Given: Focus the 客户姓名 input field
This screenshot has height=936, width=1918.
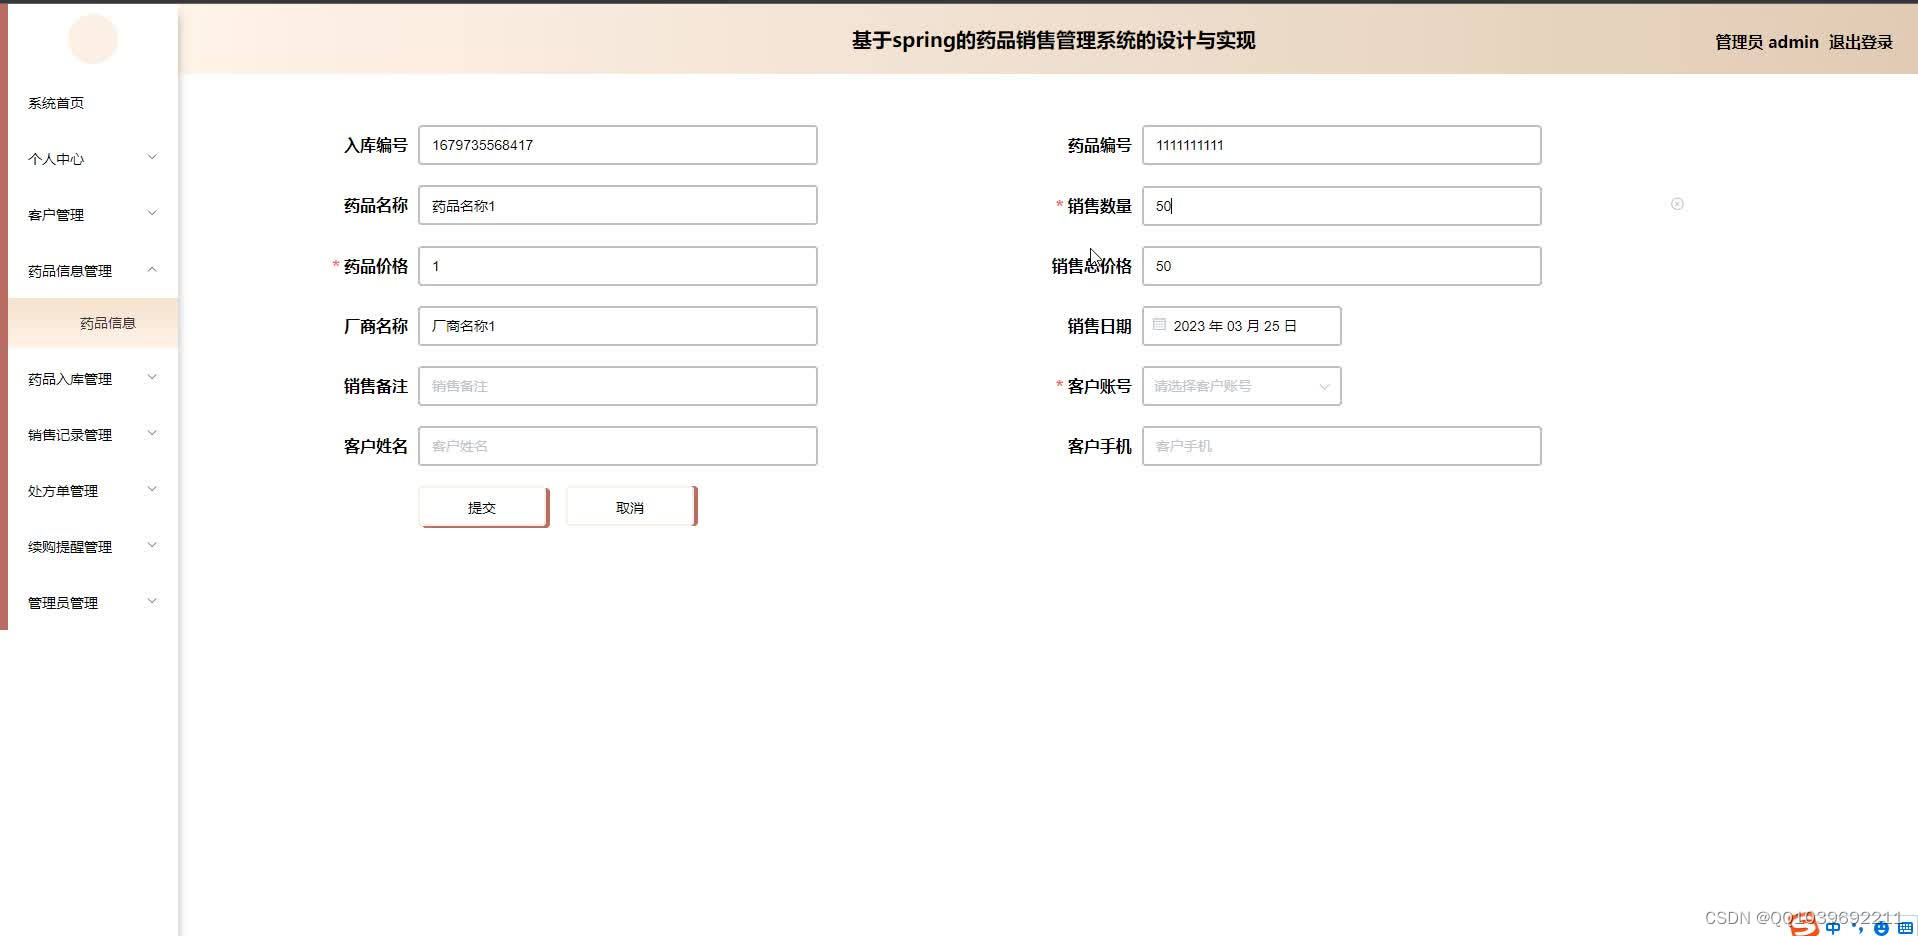Looking at the screenshot, I should pos(618,446).
